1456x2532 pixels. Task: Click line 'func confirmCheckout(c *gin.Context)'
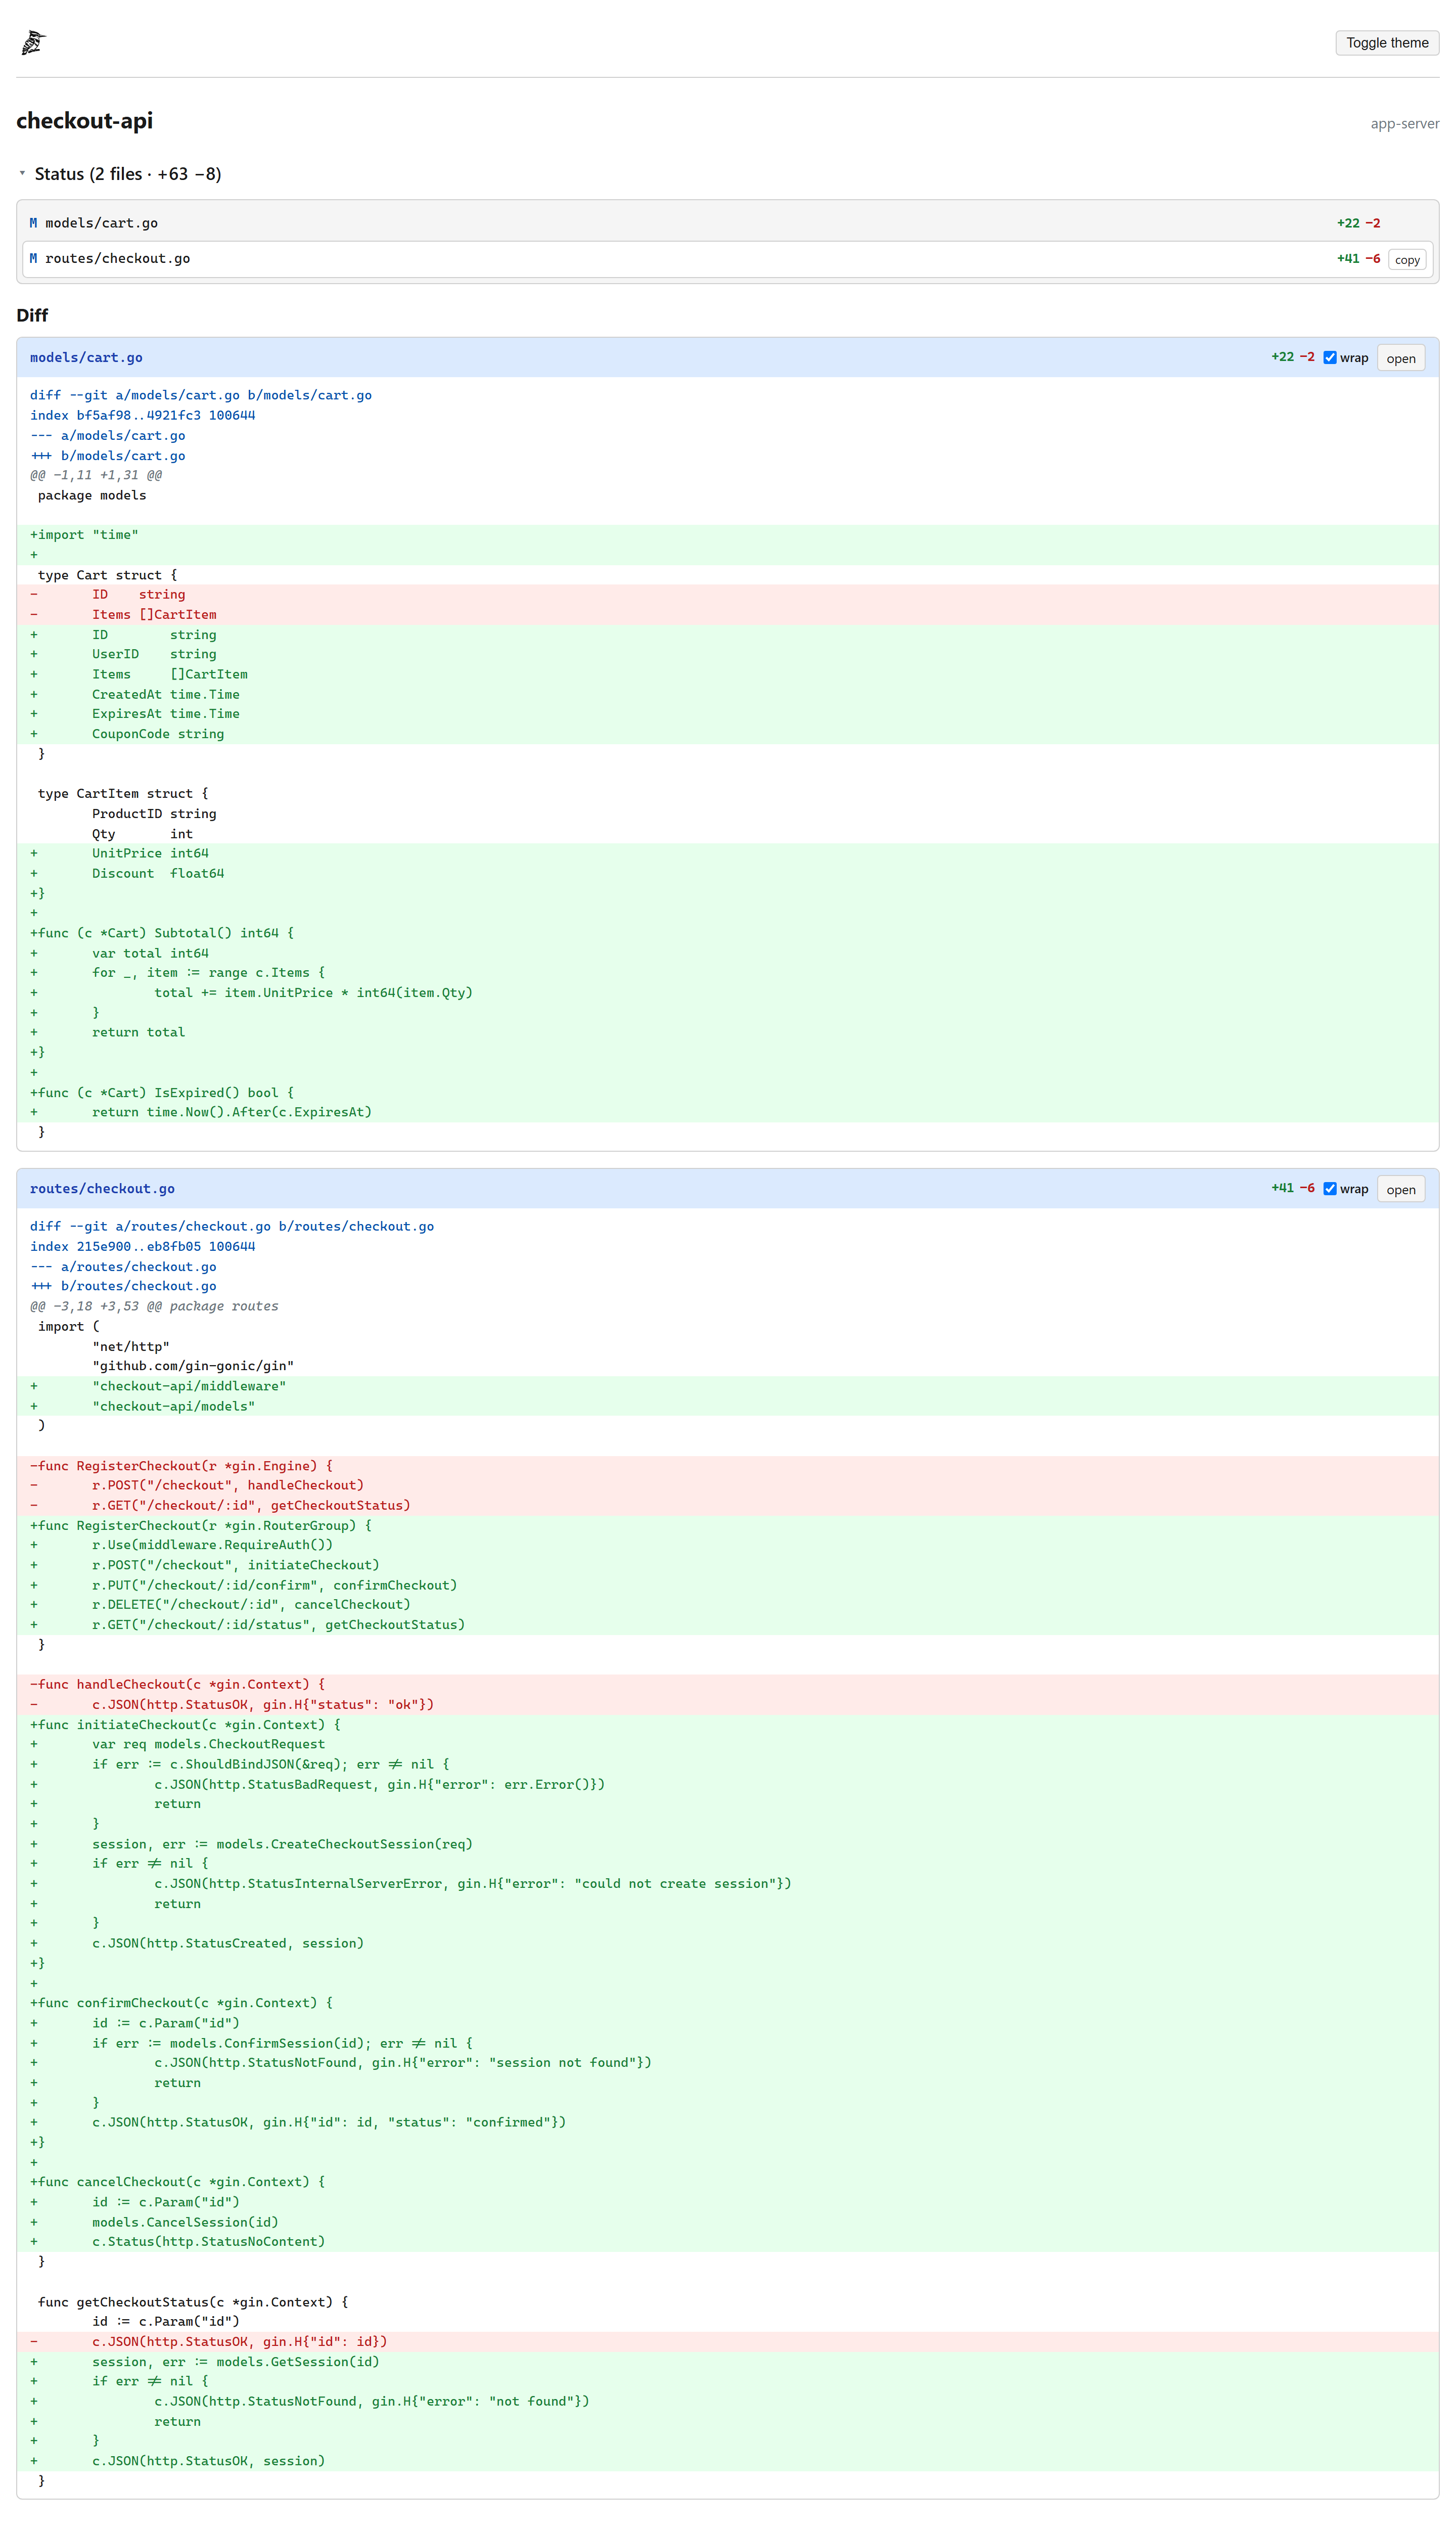click(727, 2003)
